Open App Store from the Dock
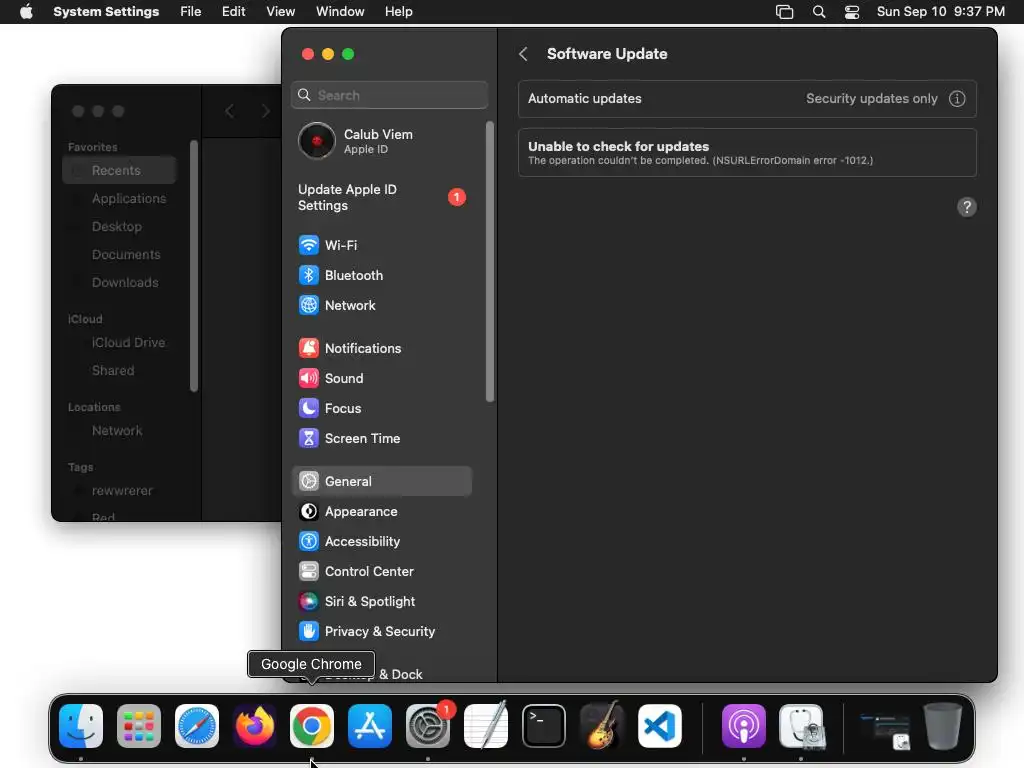 [x=370, y=726]
